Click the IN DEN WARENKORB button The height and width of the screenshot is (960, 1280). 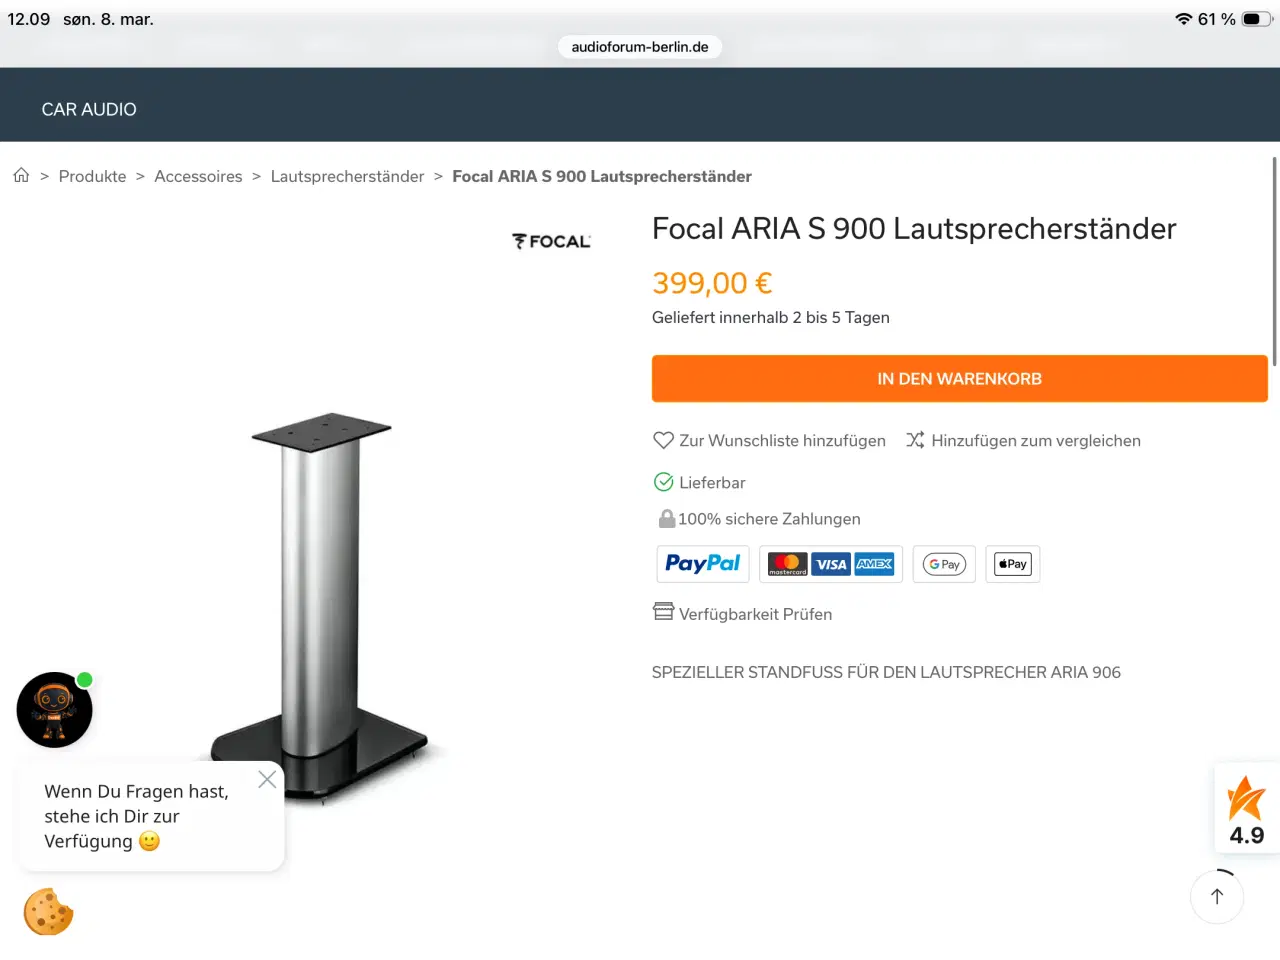click(x=959, y=378)
